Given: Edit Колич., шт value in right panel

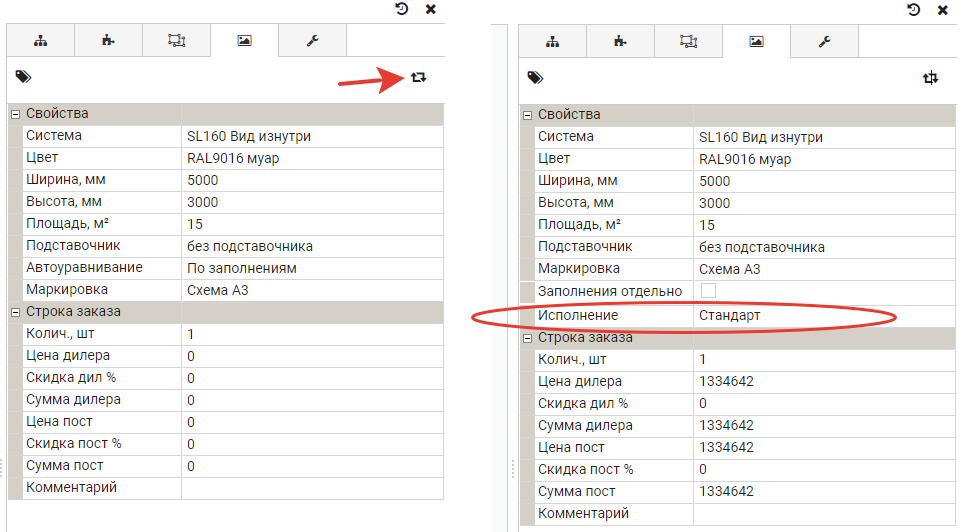Looking at the screenshot, I should click(825, 359).
